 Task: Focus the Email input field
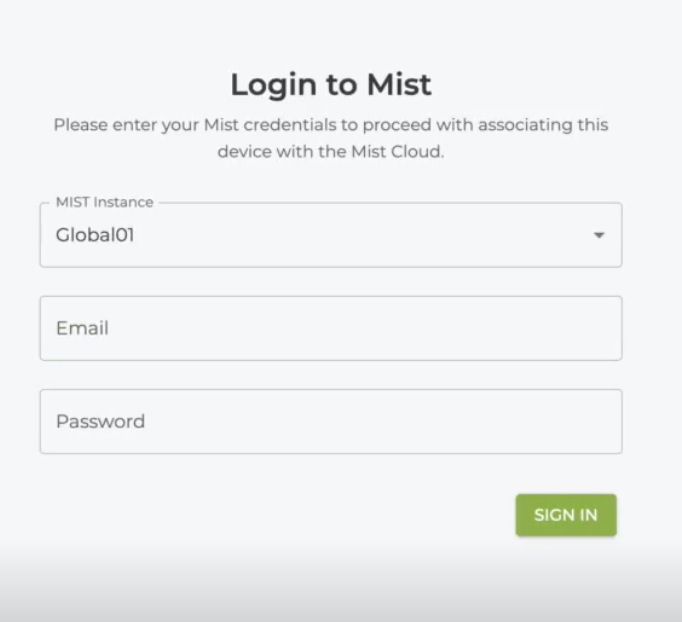click(330, 328)
